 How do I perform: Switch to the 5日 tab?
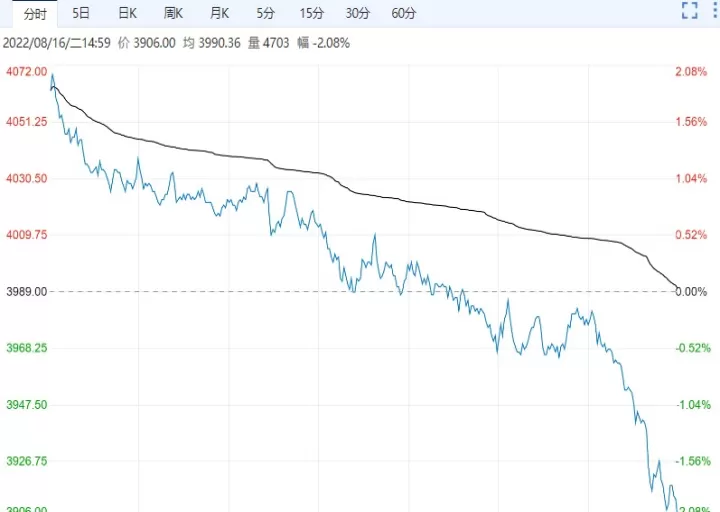pyautogui.click(x=81, y=13)
